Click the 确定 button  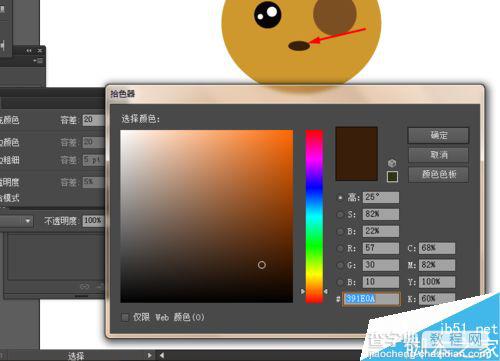(438, 135)
